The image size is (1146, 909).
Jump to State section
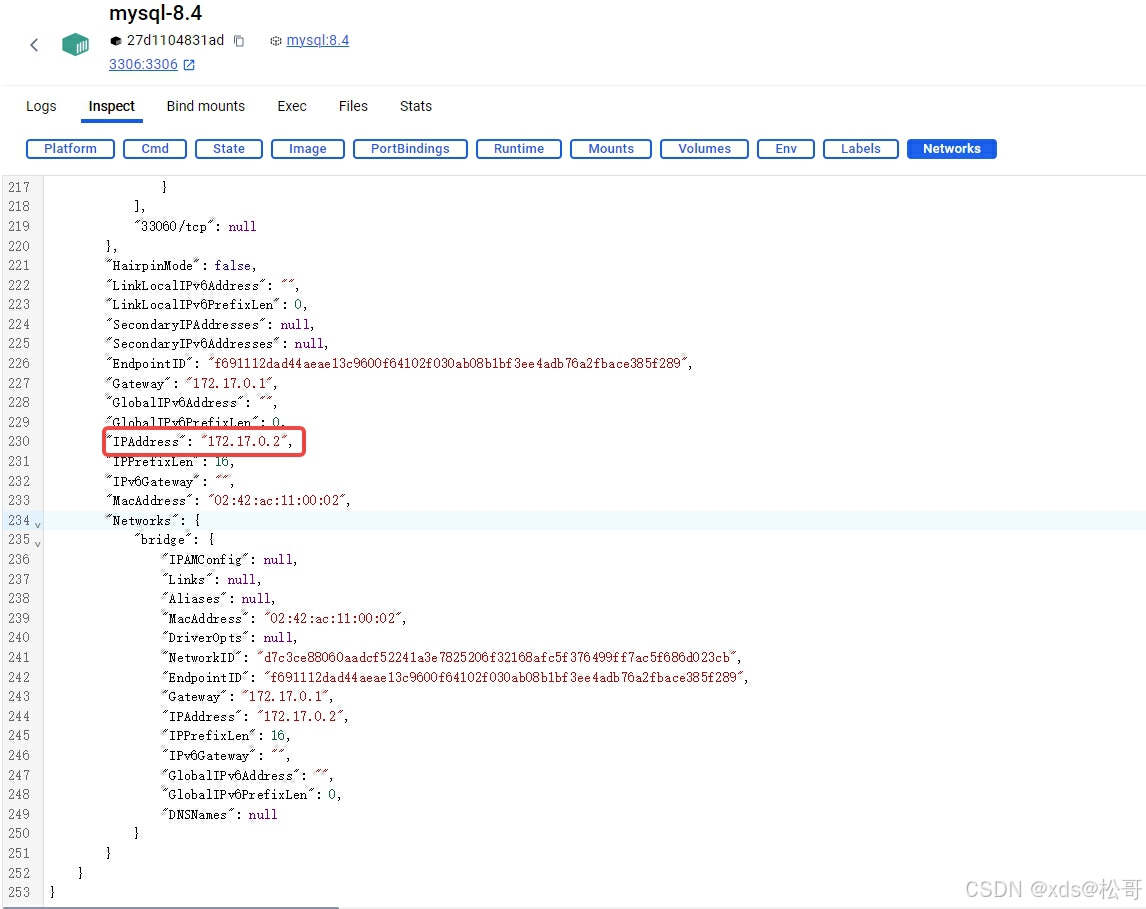229,148
